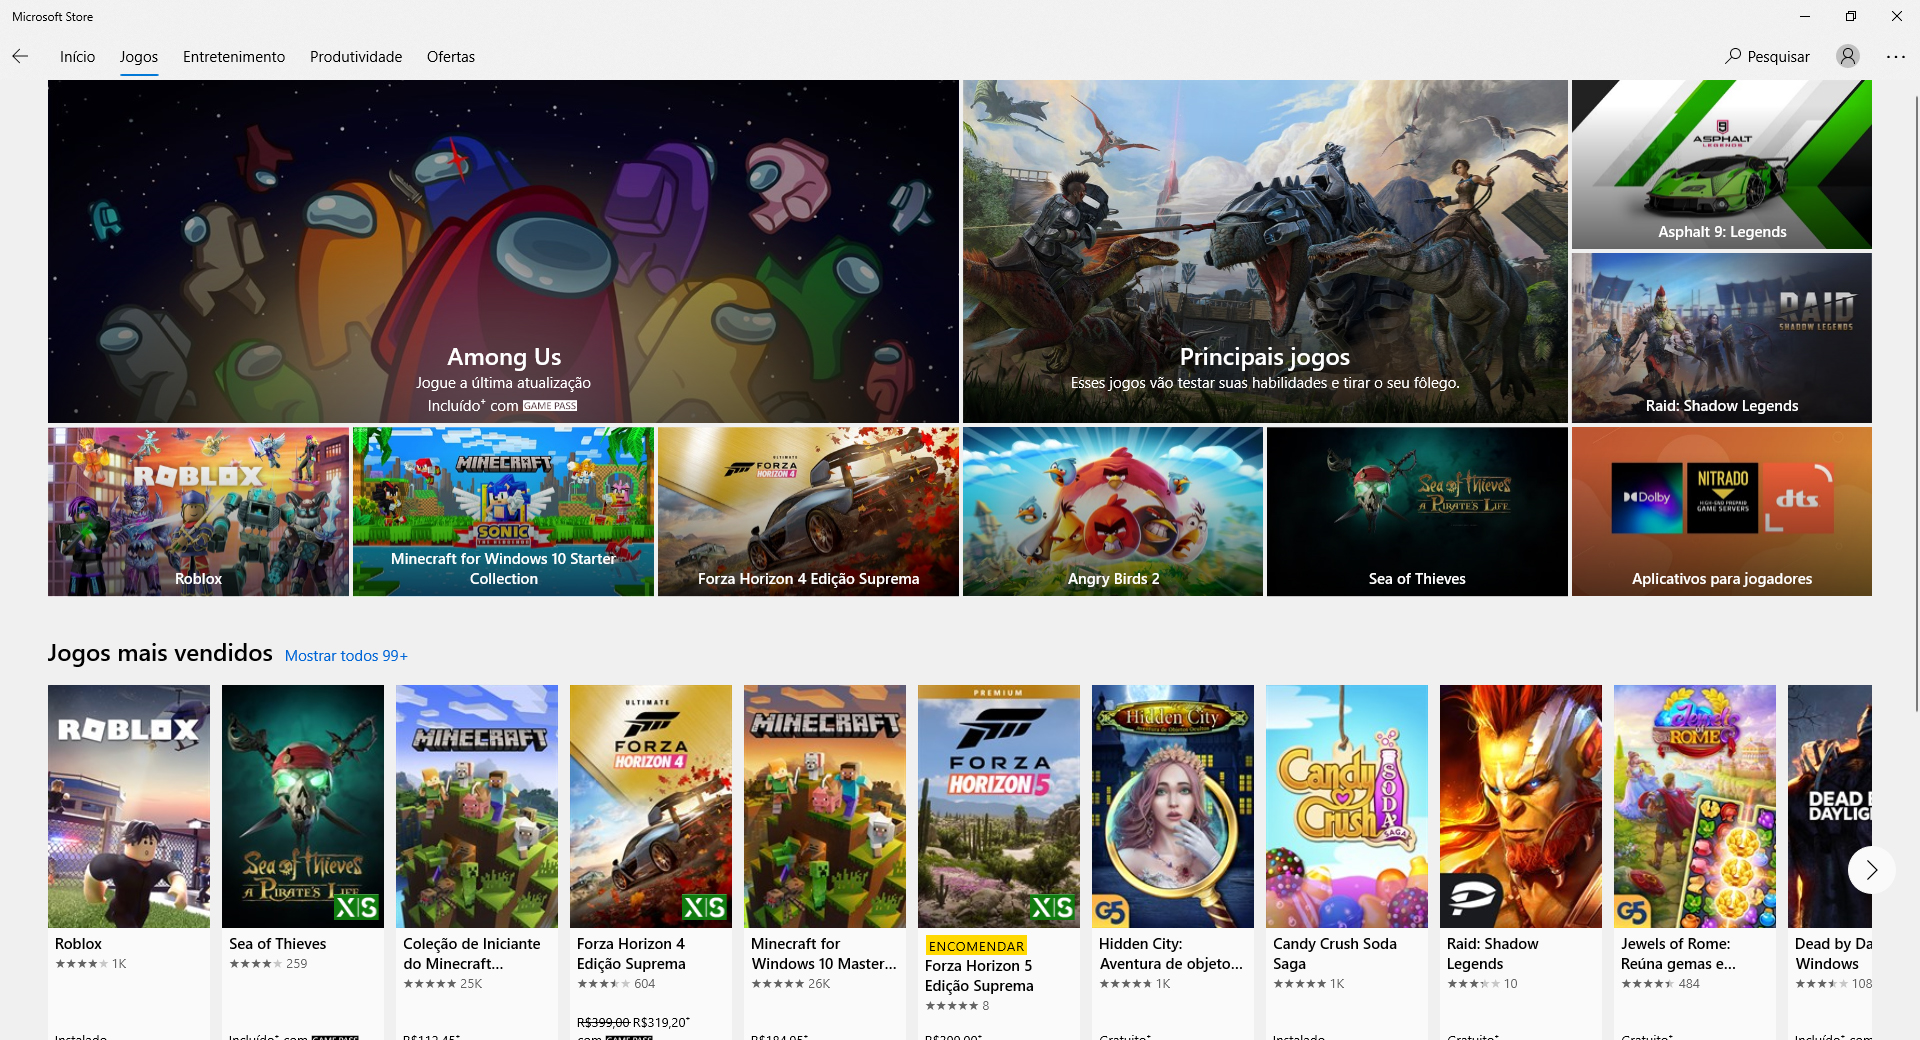Select the Jogos tab

tap(139, 57)
